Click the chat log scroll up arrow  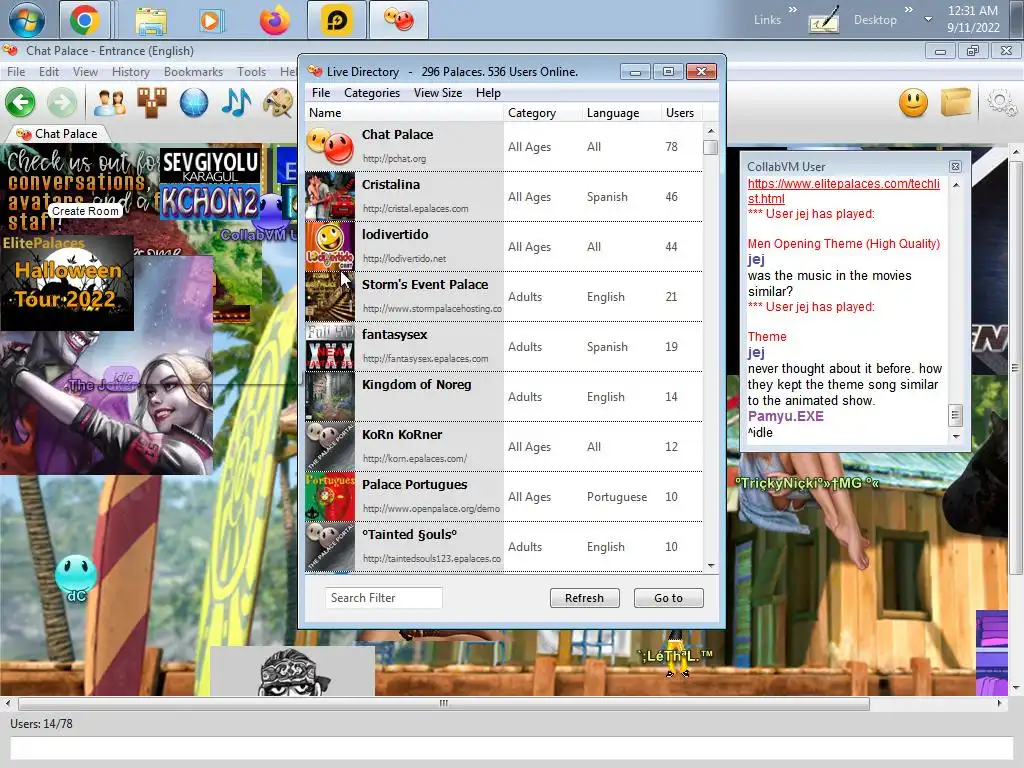(956, 185)
